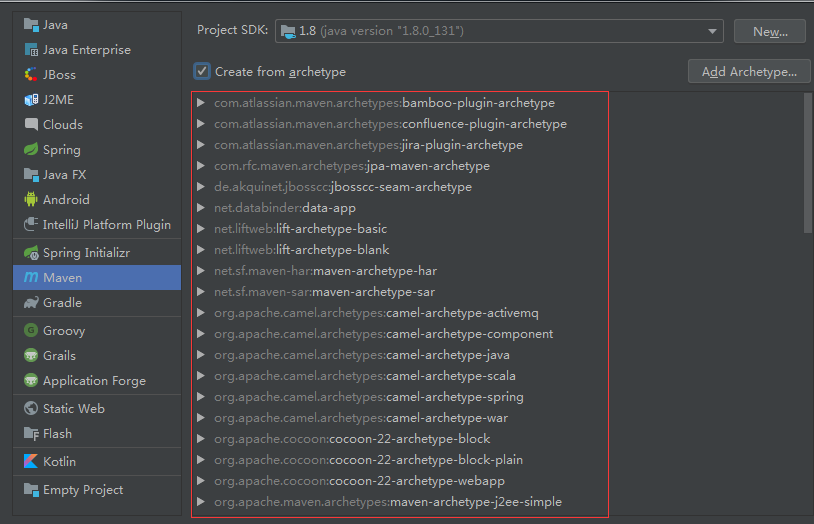This screenshot has height=524, width=814.
Task: Click the Gradle elephant icon
Action: click(31, 302)
